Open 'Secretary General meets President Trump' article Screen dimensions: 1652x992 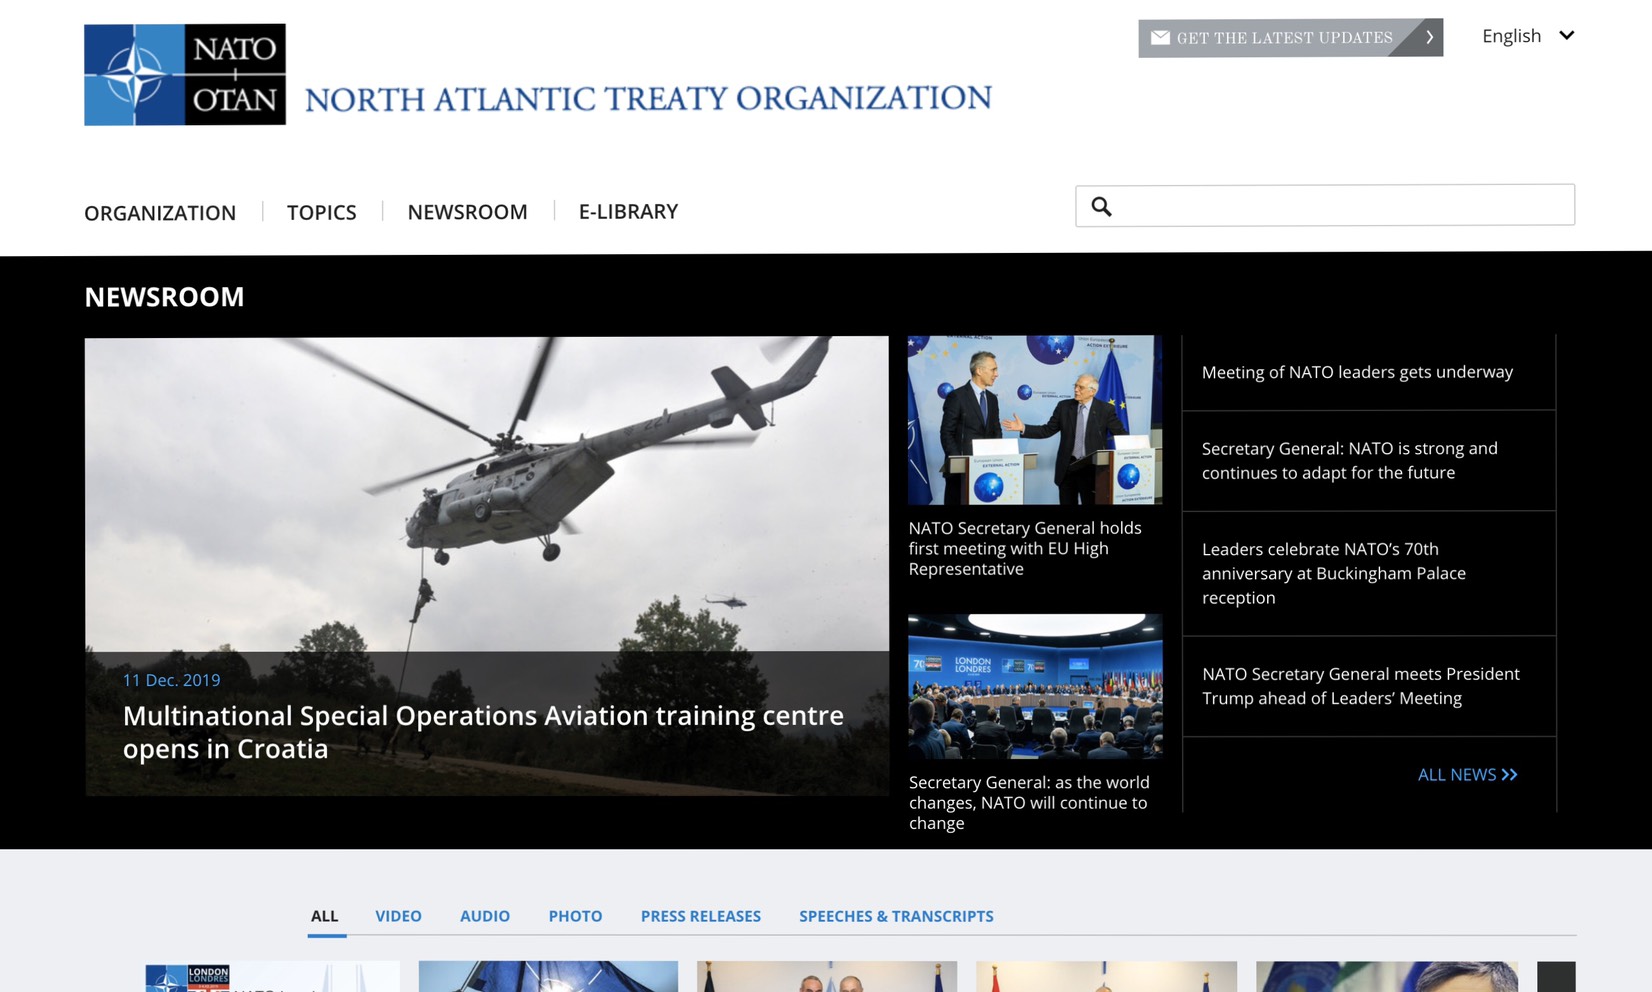(1360, 686)
